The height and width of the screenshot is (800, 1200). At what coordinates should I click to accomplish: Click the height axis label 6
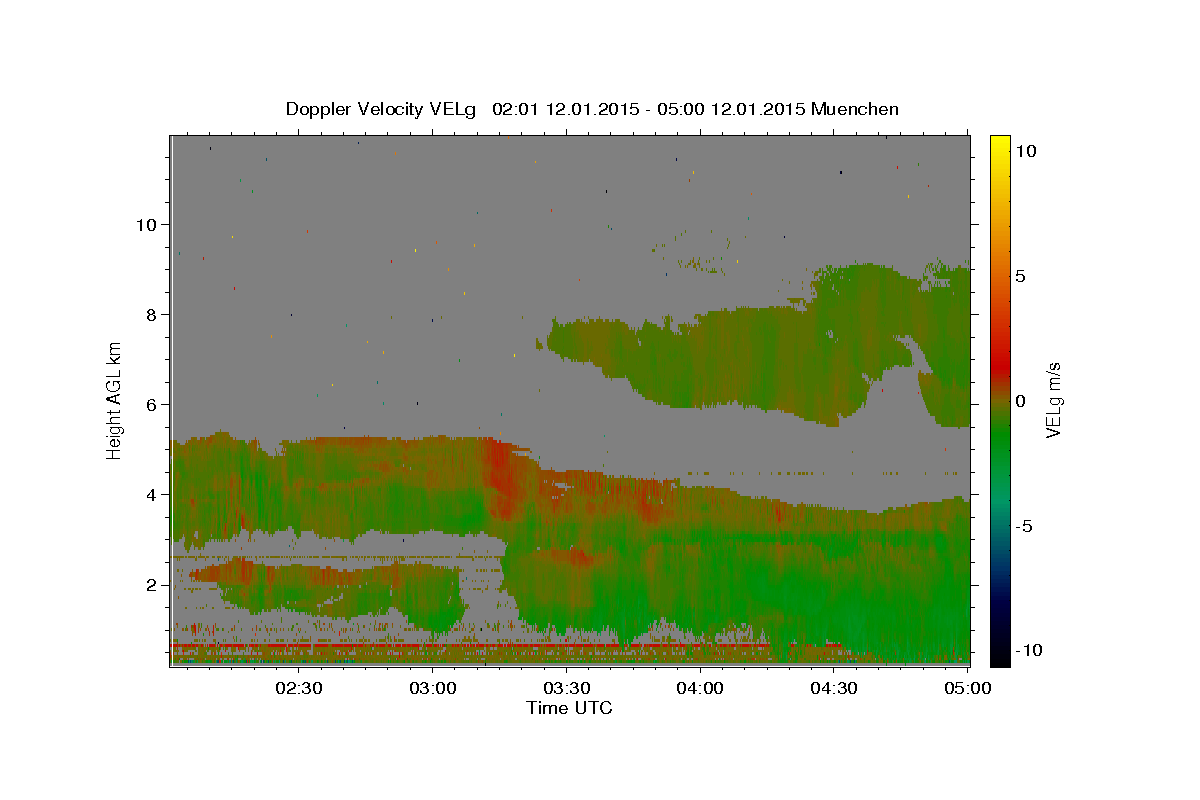[152, 405]
